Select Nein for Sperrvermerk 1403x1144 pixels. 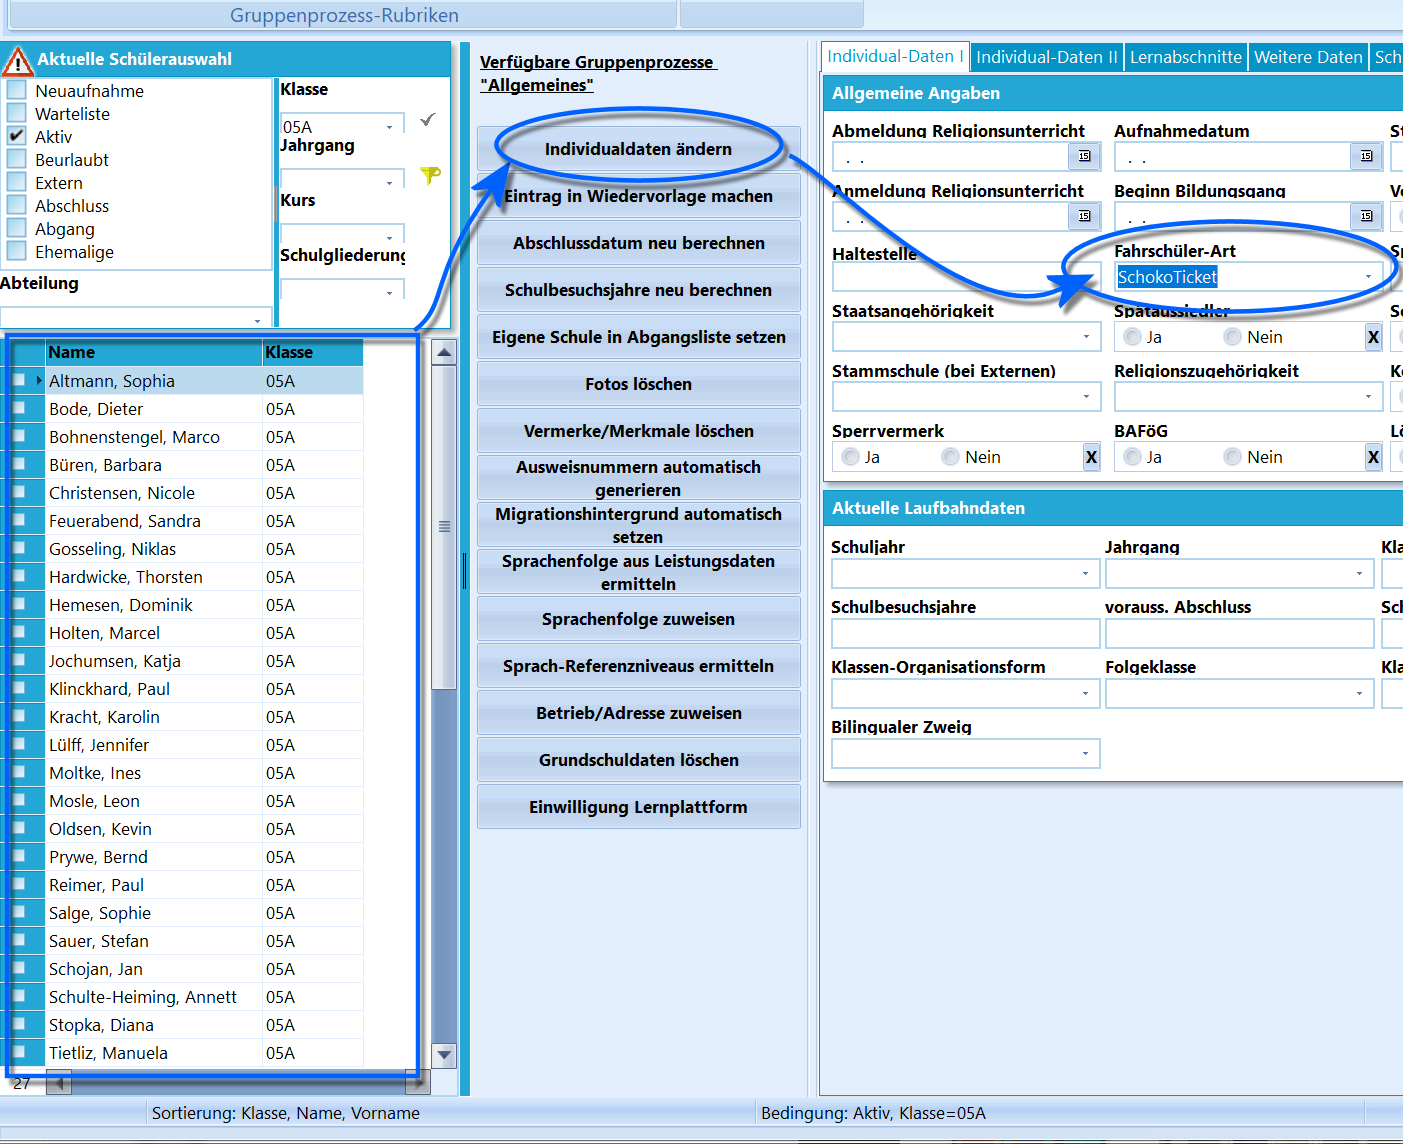pyautogui.click(x=951, y=457)
